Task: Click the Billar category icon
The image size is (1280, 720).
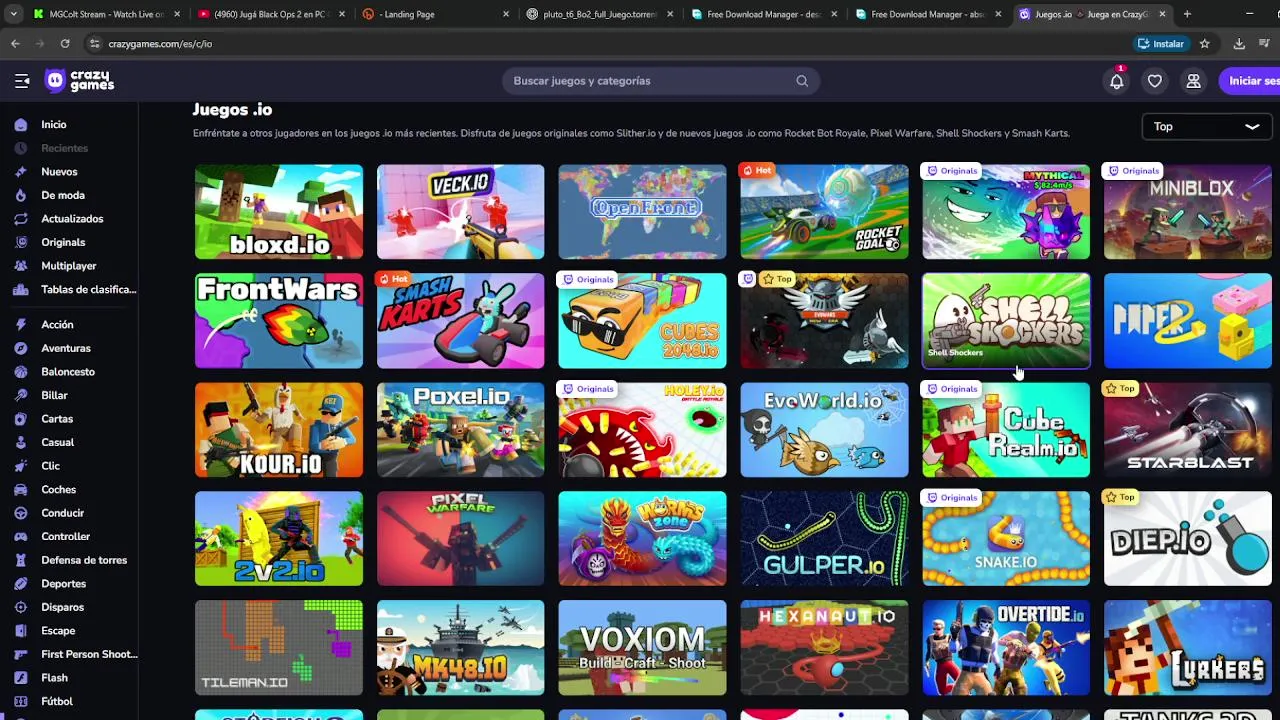Action: 20,395
